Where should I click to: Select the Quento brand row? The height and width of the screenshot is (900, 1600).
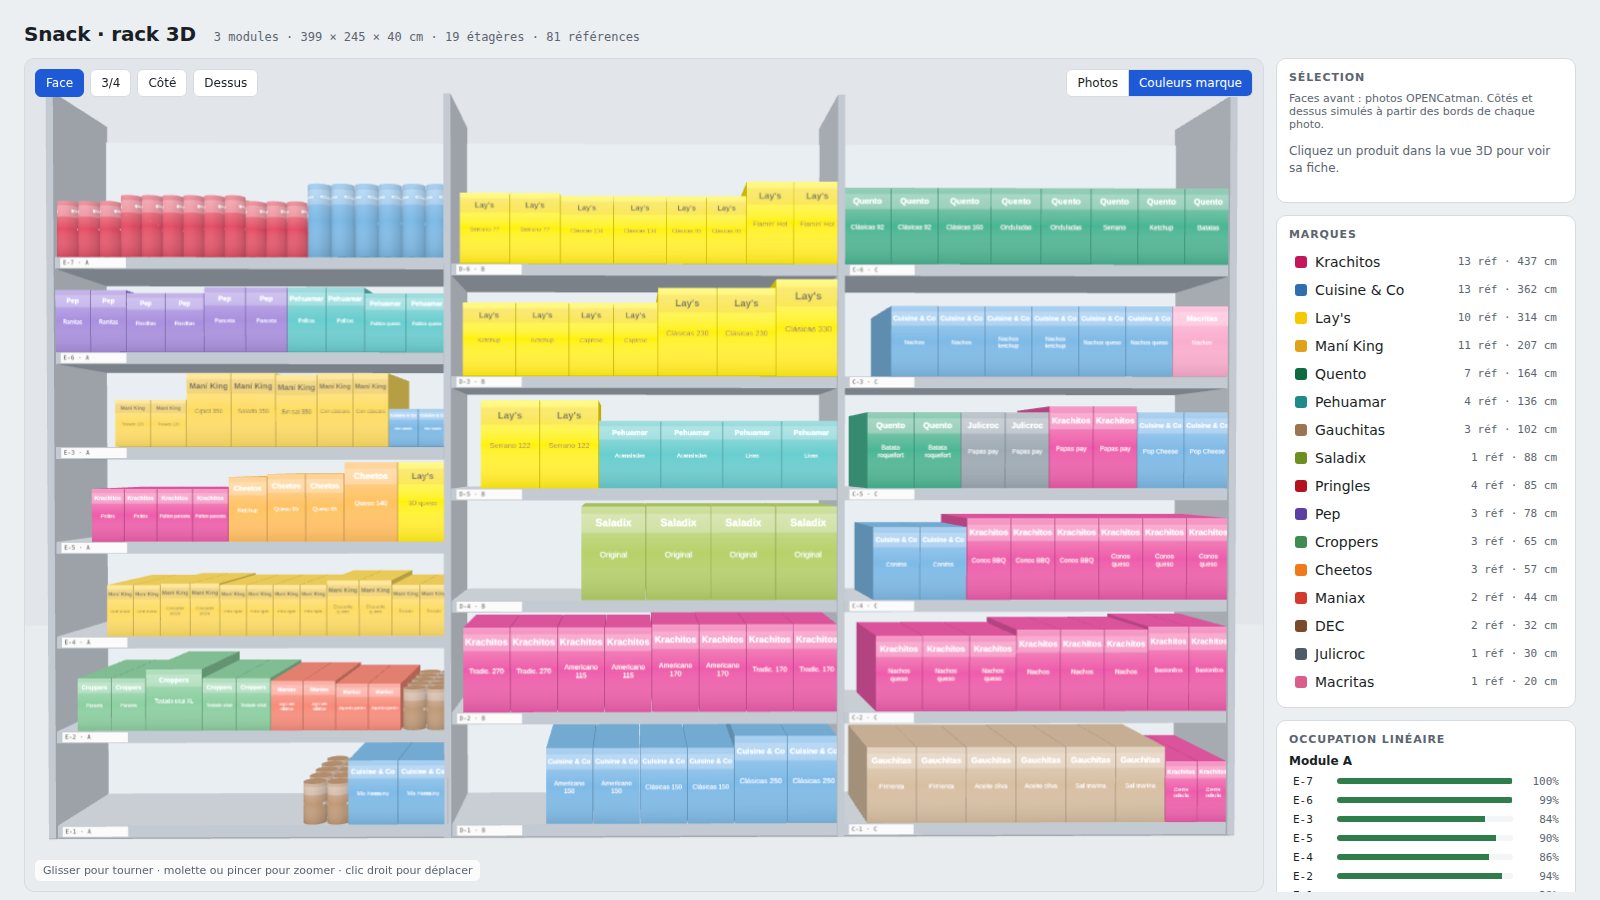(x=1425, y=374)
